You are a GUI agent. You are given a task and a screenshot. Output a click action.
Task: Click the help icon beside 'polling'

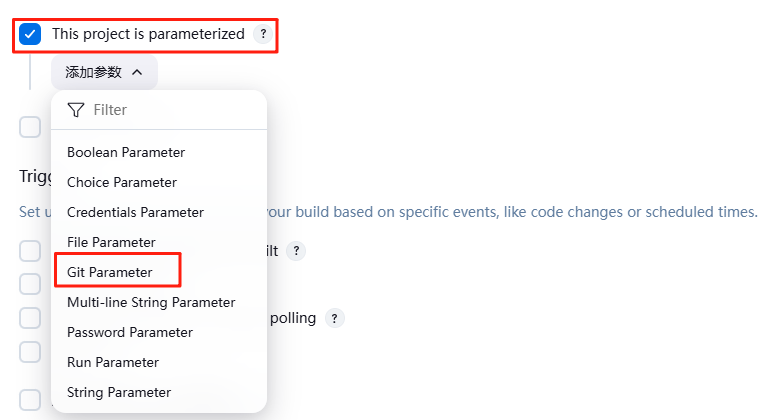pyautogui.click(x=335, y=319)
